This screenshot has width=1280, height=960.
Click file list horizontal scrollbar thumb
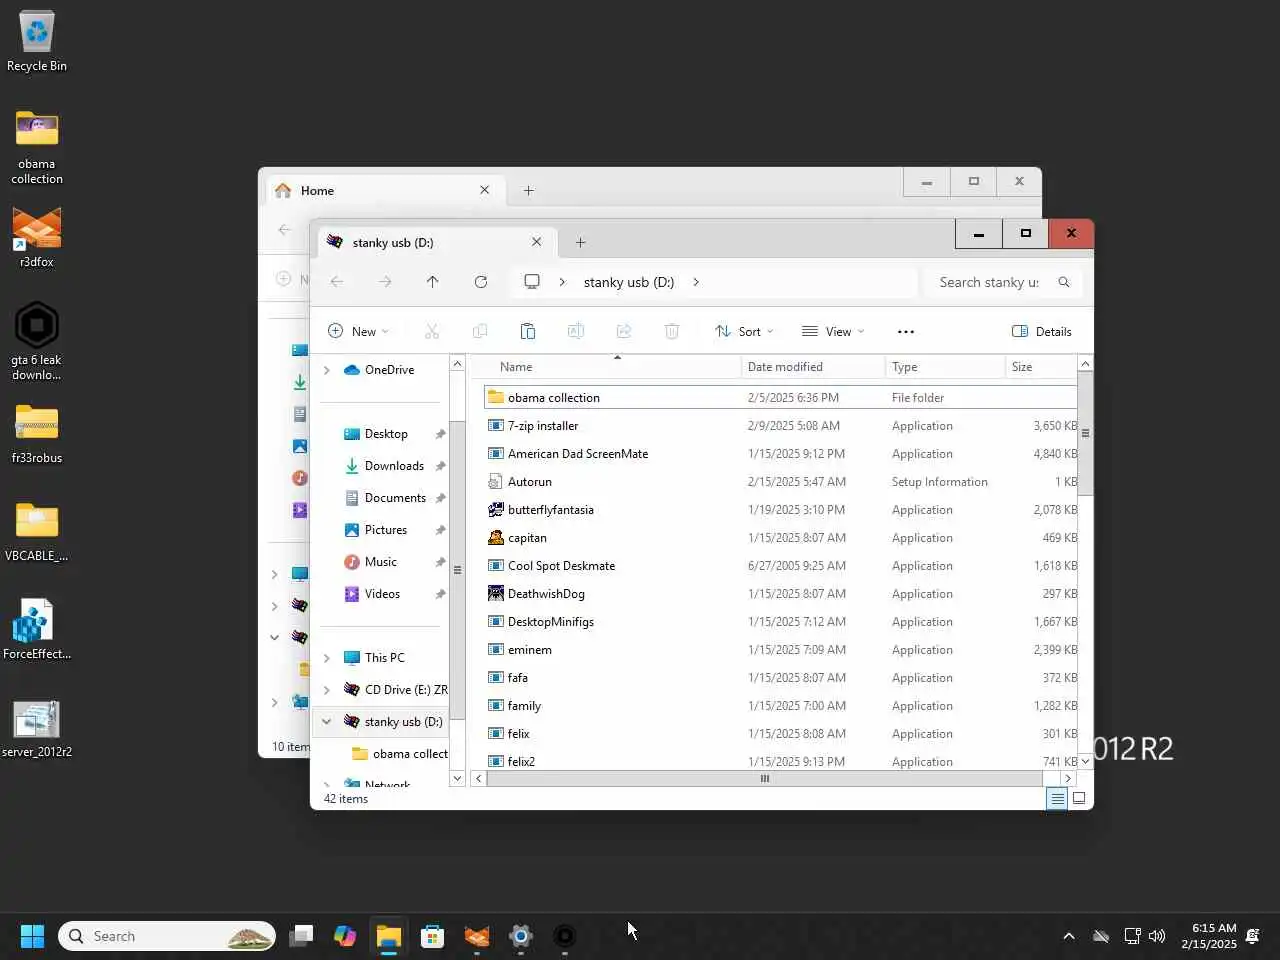[x=765, y=778]
